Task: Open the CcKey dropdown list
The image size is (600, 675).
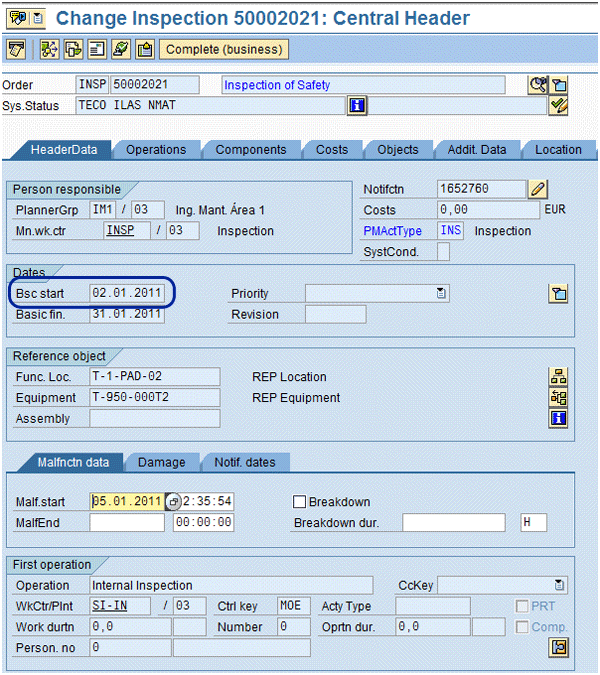Action: tap(560, 585)
